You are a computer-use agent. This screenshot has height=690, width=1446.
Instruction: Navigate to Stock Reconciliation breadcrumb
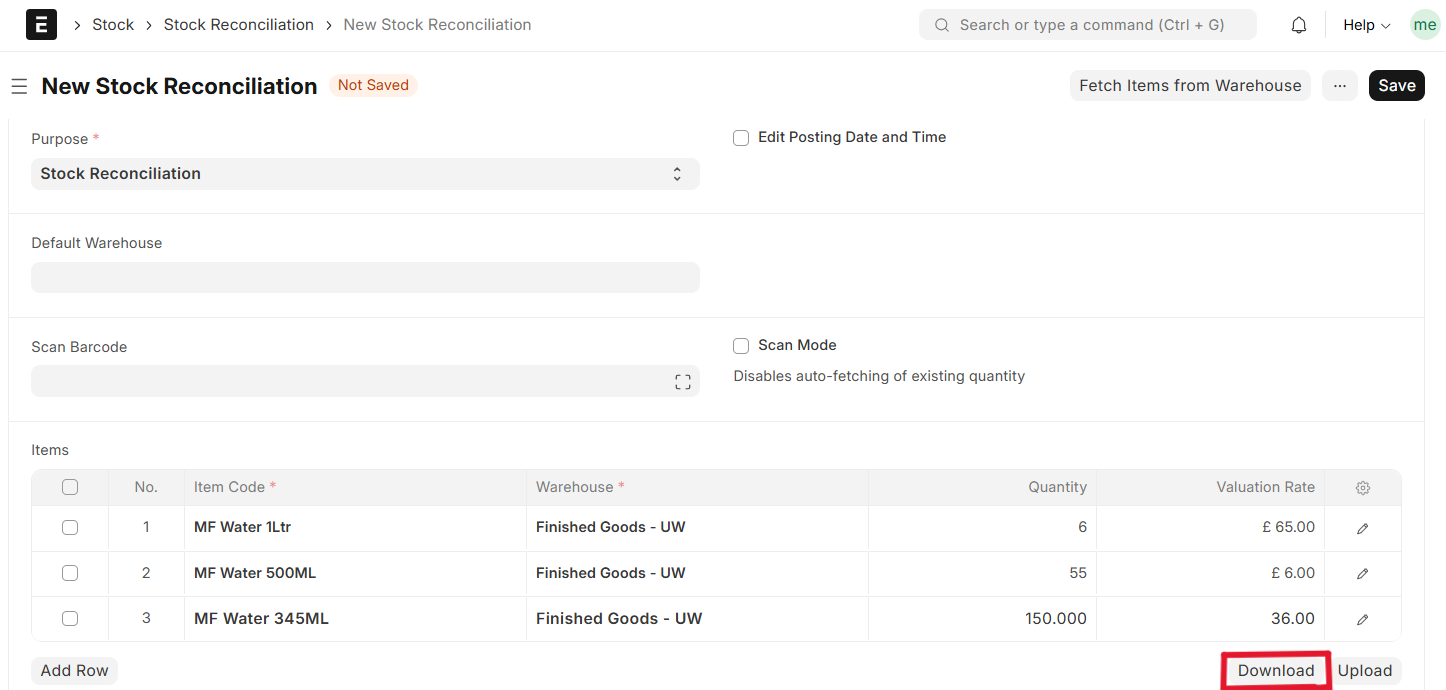238,25
